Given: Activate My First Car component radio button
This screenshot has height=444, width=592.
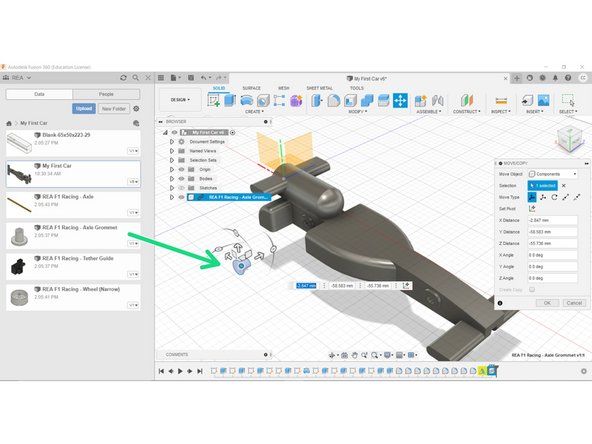Looking at the screenshot, I should coord(233,133).
